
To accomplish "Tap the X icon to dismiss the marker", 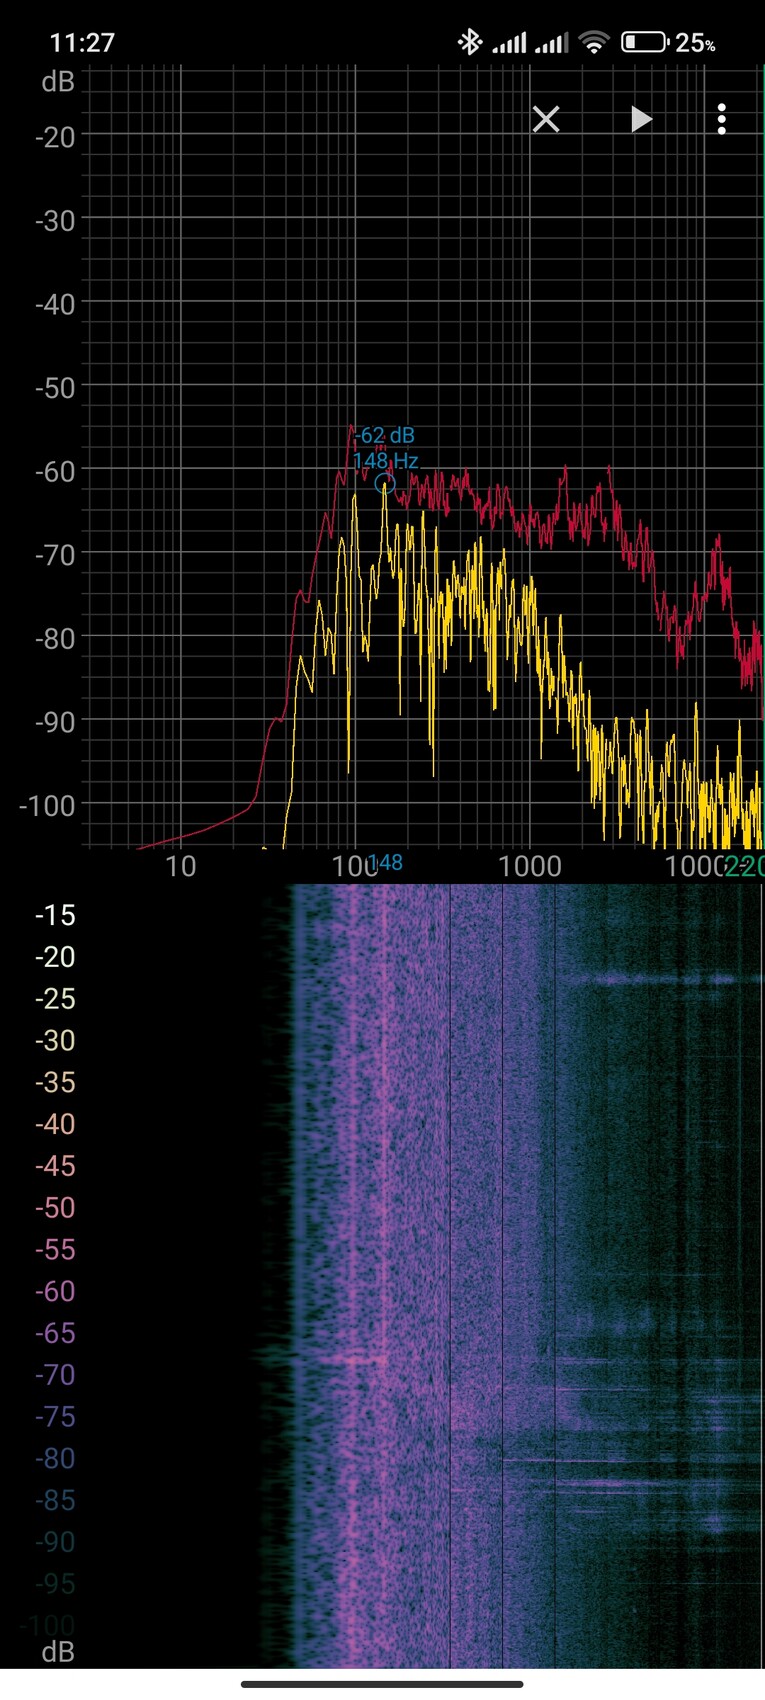I will 546,120.
